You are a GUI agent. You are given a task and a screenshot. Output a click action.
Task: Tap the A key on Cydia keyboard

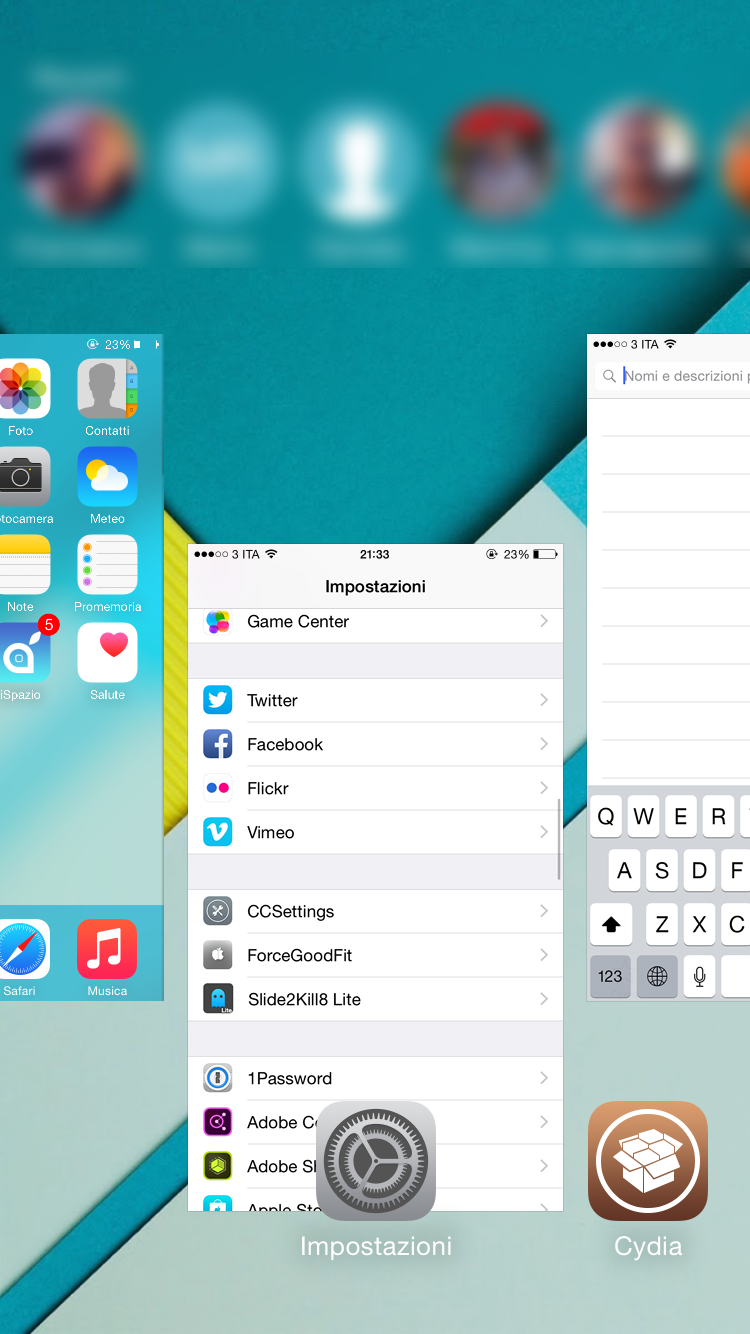coord(625,871)
